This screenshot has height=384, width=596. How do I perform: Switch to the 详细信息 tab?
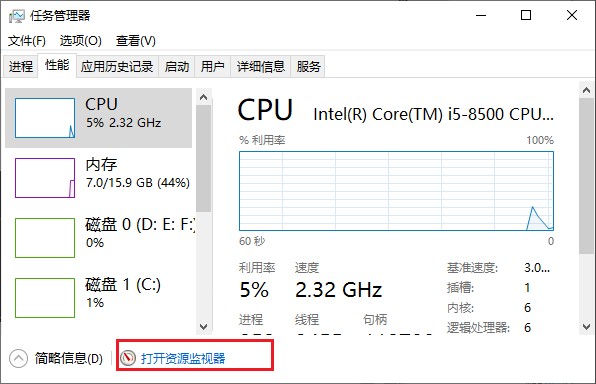click(261, 67)
